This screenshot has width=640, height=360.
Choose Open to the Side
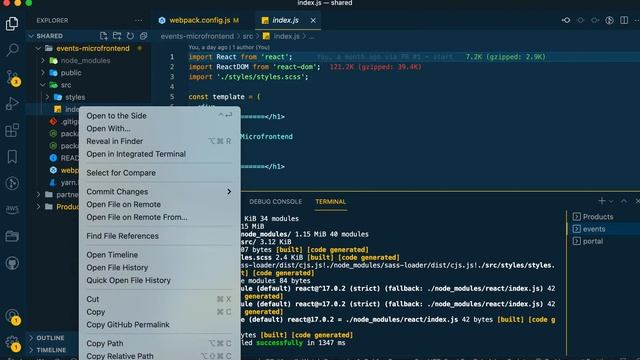tap(159, 116)
